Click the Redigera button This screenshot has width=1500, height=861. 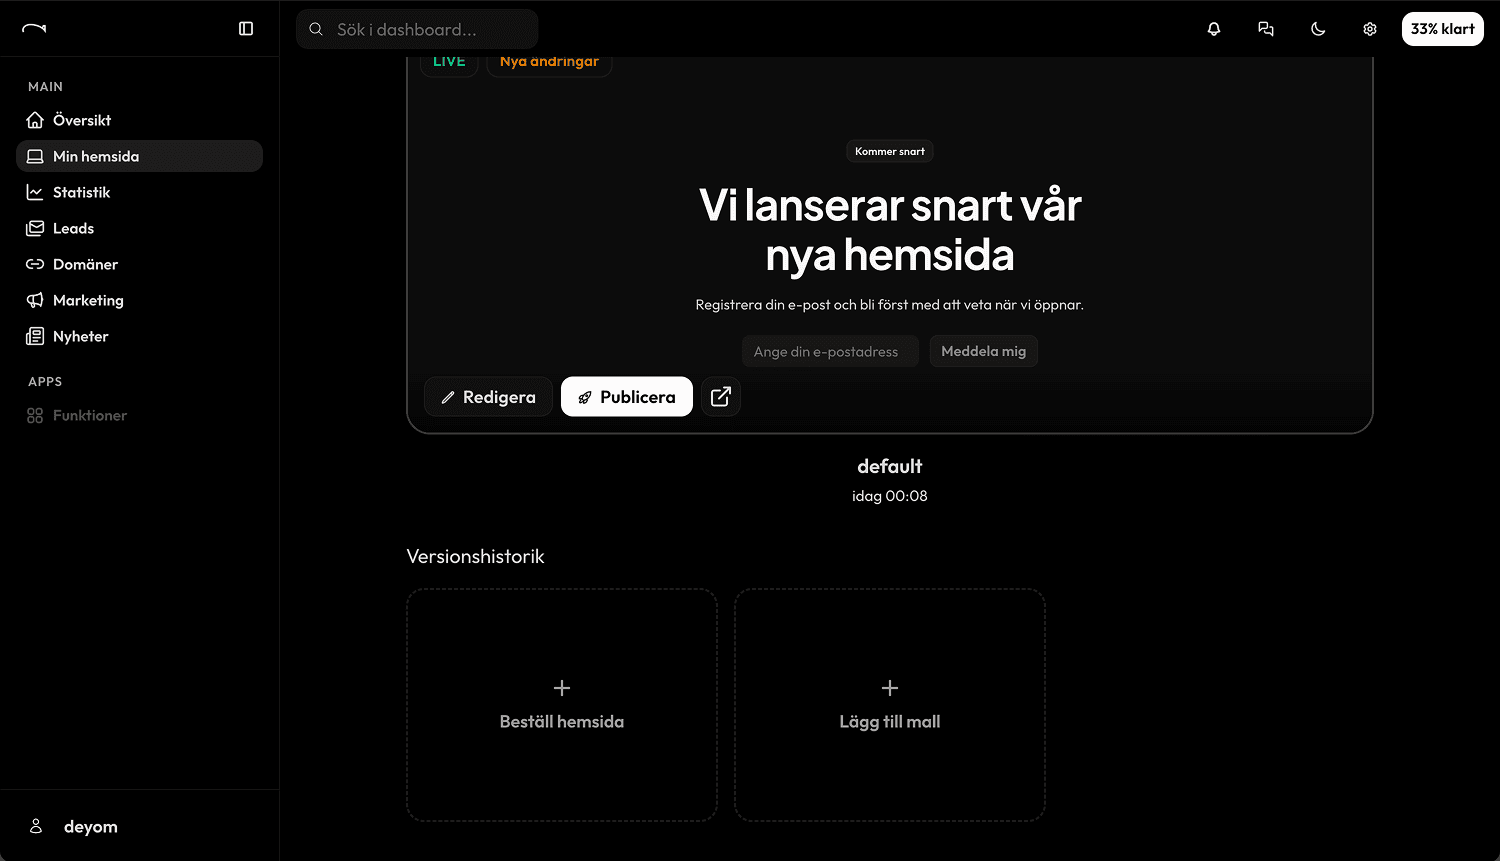pyautogui.click(x=488, y=396)
